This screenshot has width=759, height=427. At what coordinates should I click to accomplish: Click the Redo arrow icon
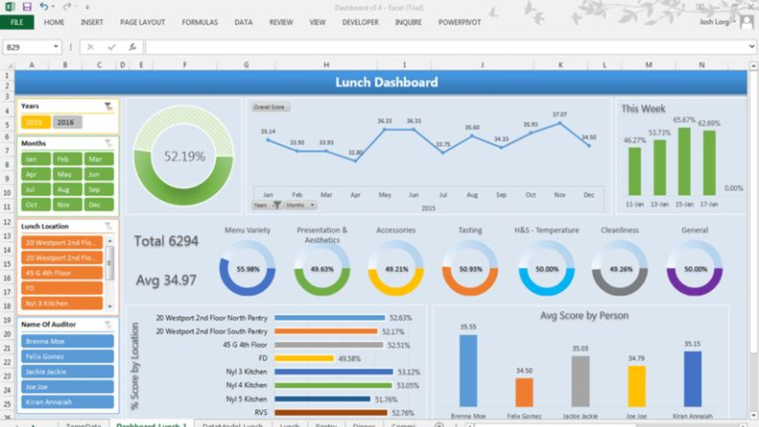point(67,6)
